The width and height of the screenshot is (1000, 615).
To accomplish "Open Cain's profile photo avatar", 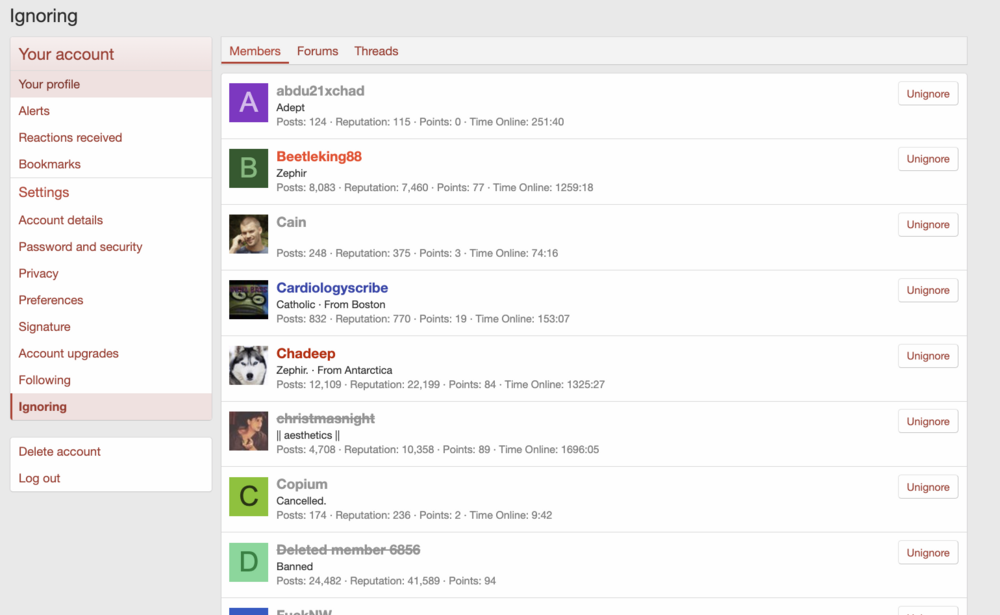I will tap(248, 234).
